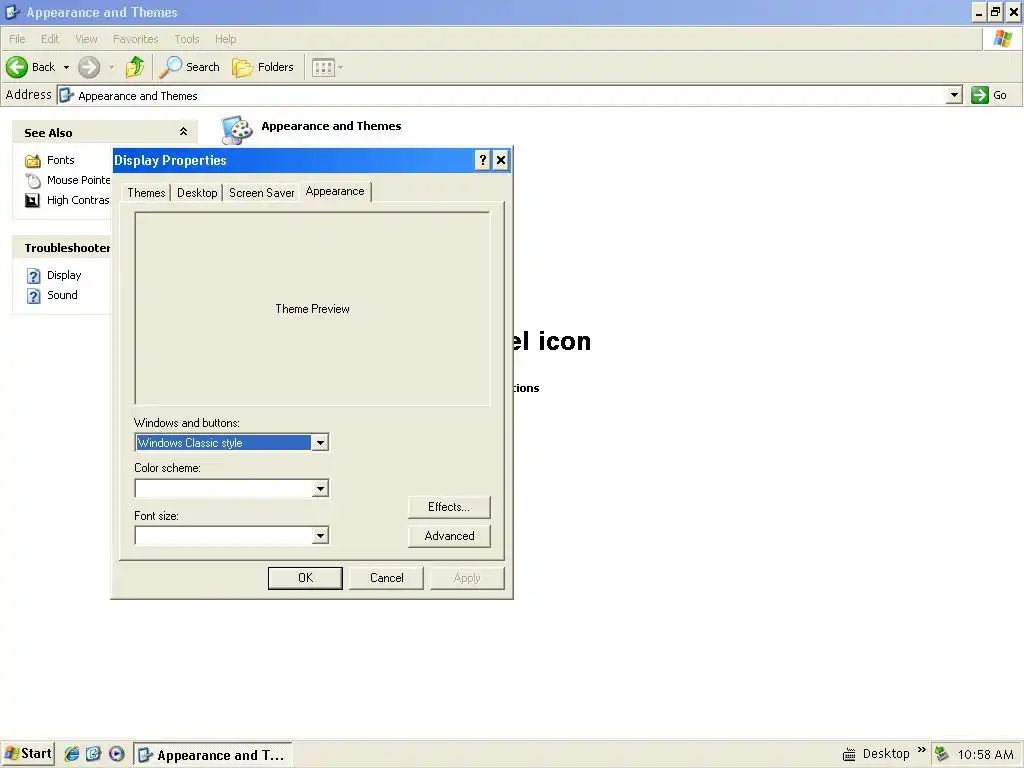Viewport: 1024px width, 768px height.
Task: Click the Appearance and Themes palette icon
Action: click(x=236, y=130)
